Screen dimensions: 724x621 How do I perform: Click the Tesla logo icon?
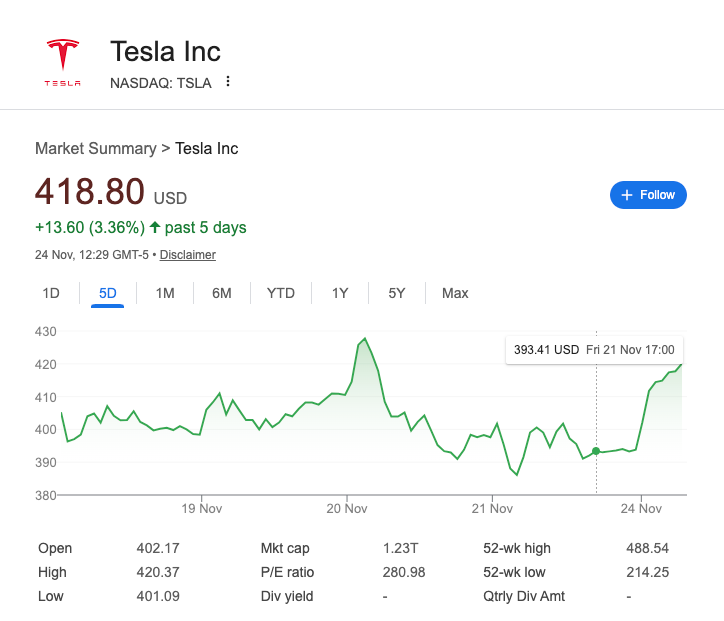(62, 62)
